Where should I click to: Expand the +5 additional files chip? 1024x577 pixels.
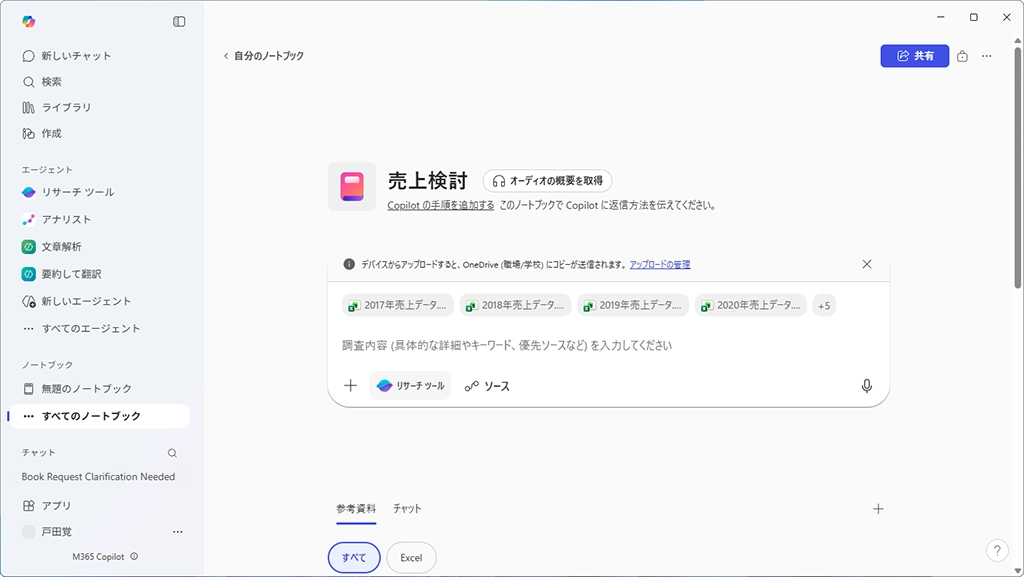pos(824,306)
